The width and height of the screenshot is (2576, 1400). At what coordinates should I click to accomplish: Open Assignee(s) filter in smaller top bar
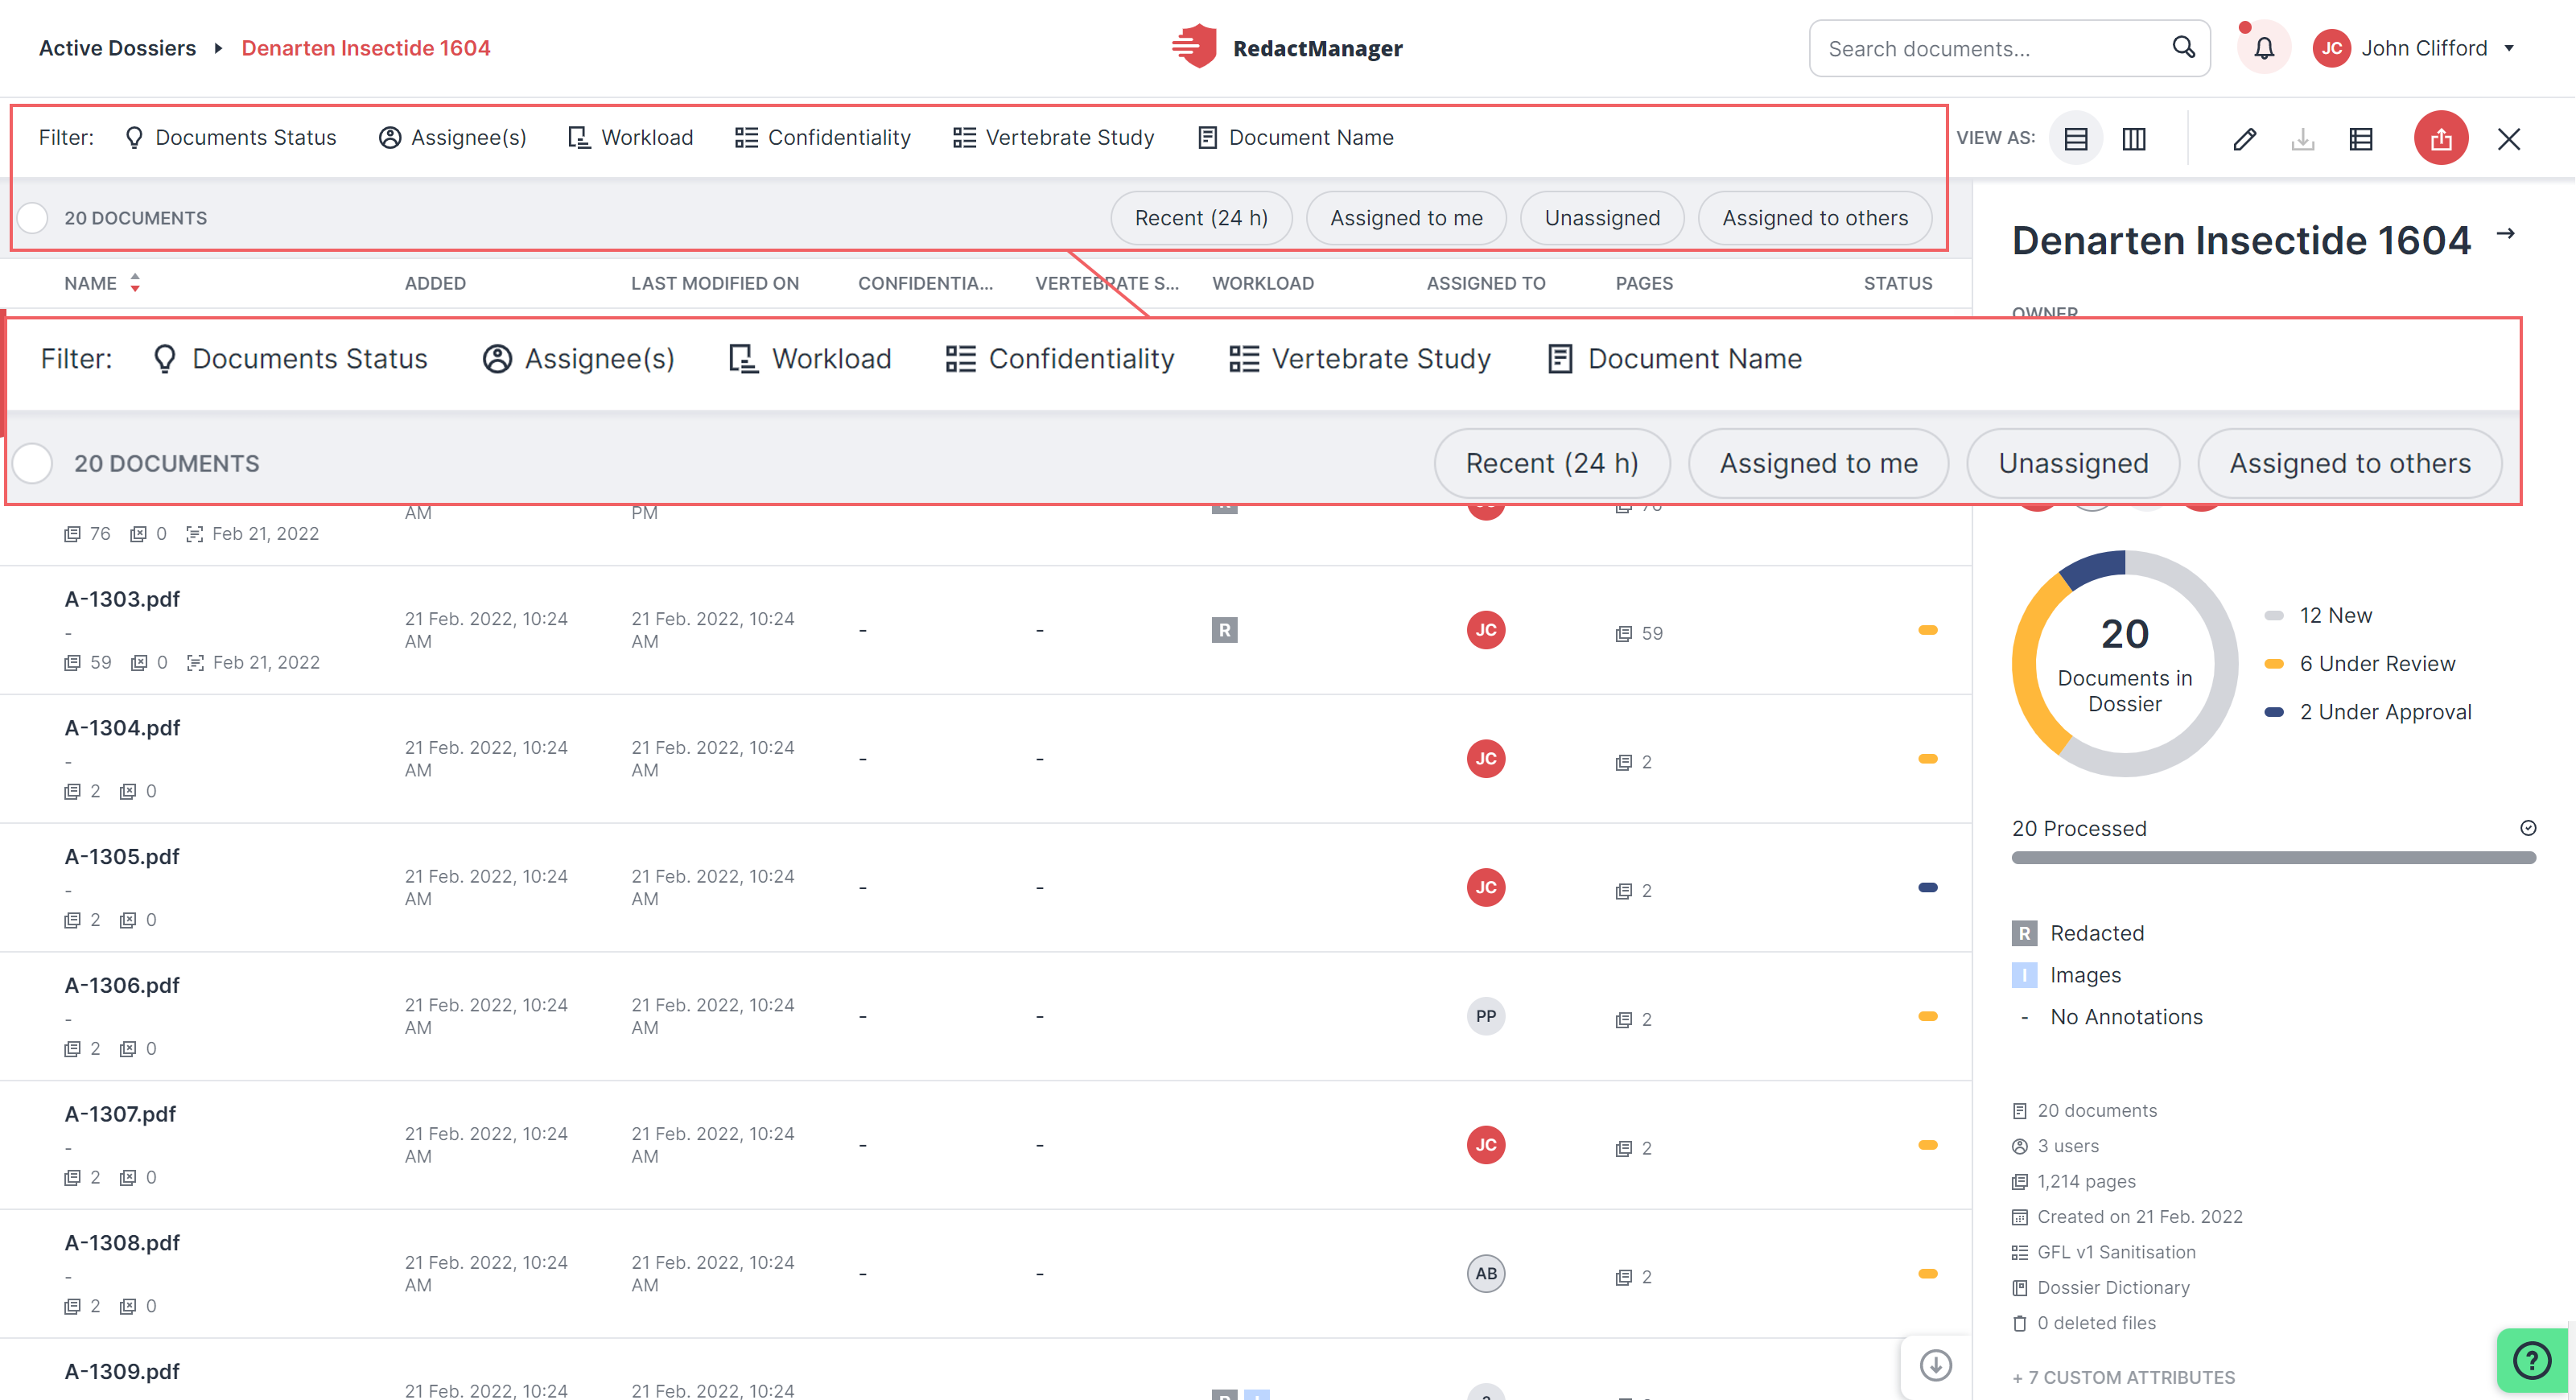[x=453, y=137]
